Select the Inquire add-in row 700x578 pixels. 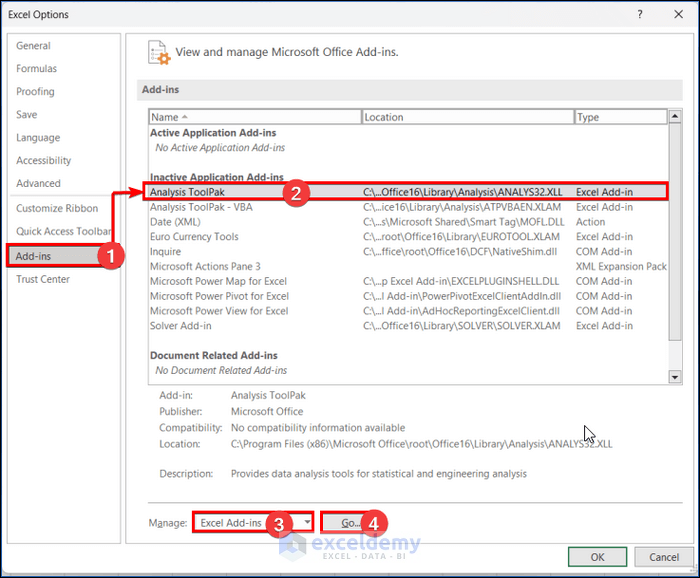click(408, 251)
